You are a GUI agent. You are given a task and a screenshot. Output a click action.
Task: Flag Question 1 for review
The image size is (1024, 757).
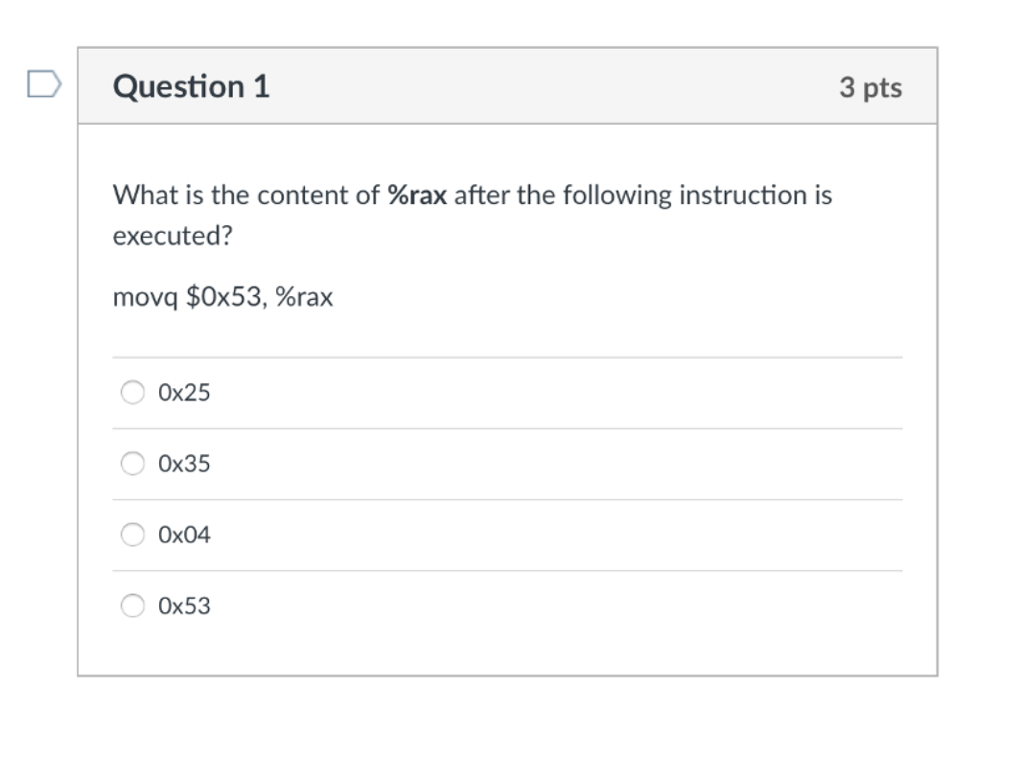[42, 84]
